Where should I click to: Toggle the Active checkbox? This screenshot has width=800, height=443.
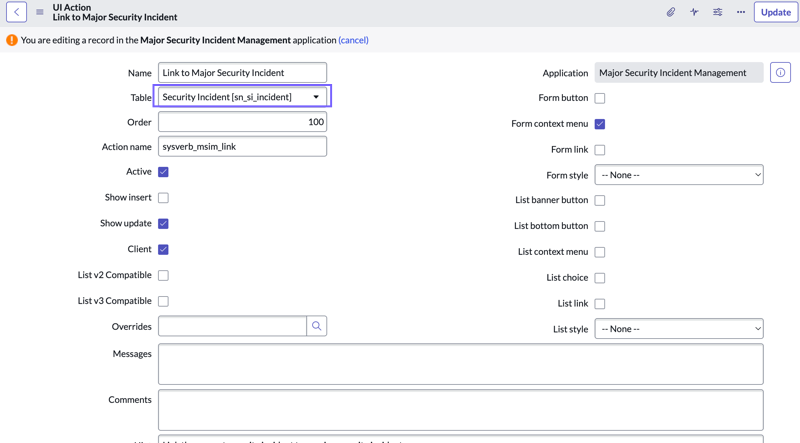163,172
